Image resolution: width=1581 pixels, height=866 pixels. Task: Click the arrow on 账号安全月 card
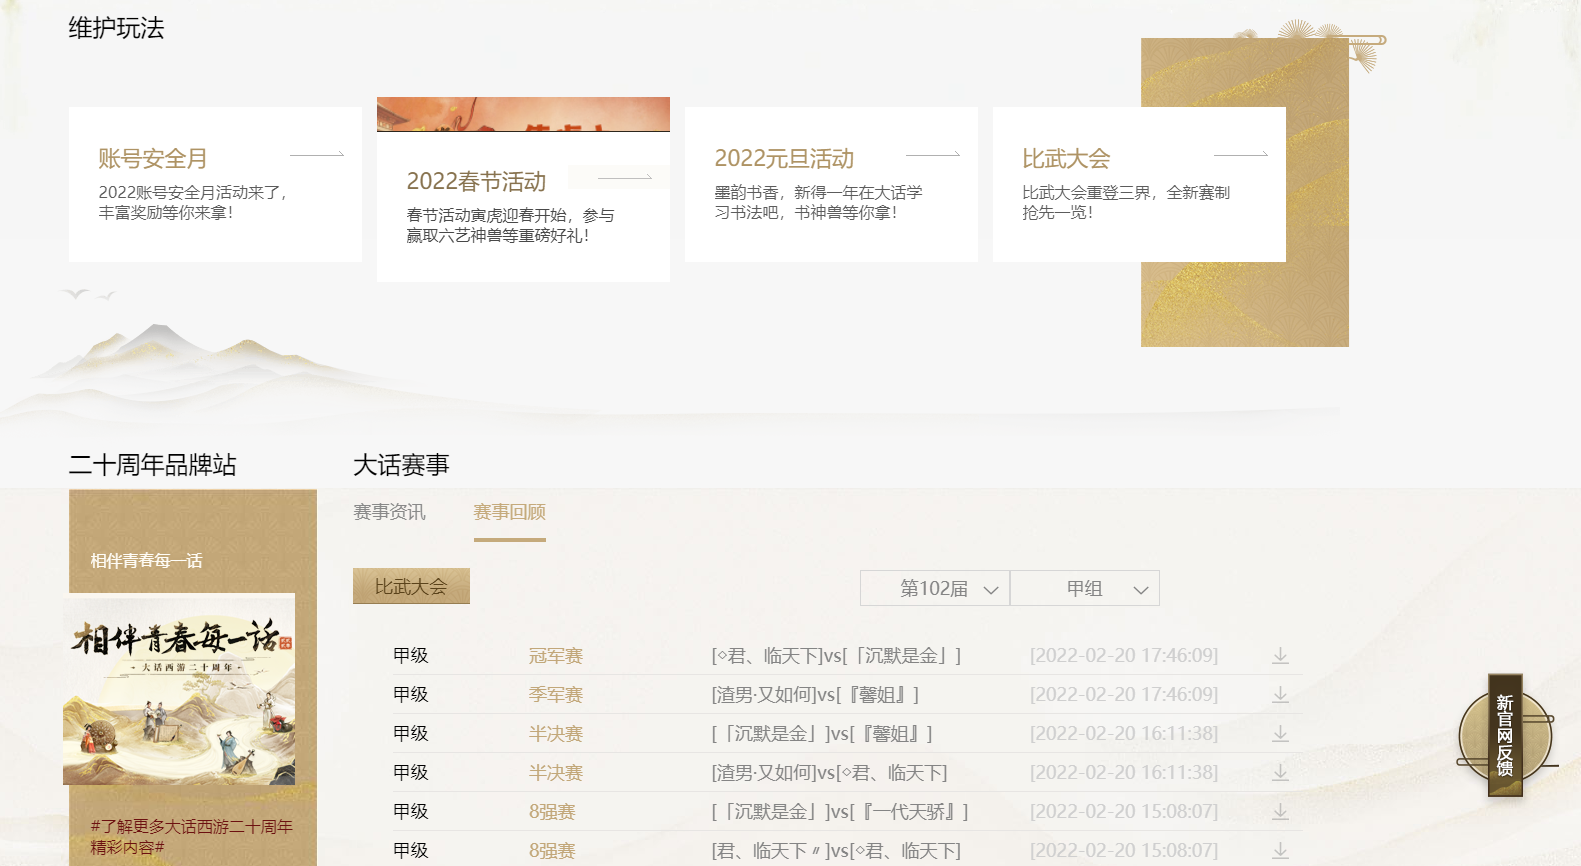click(x=317, y=155)
